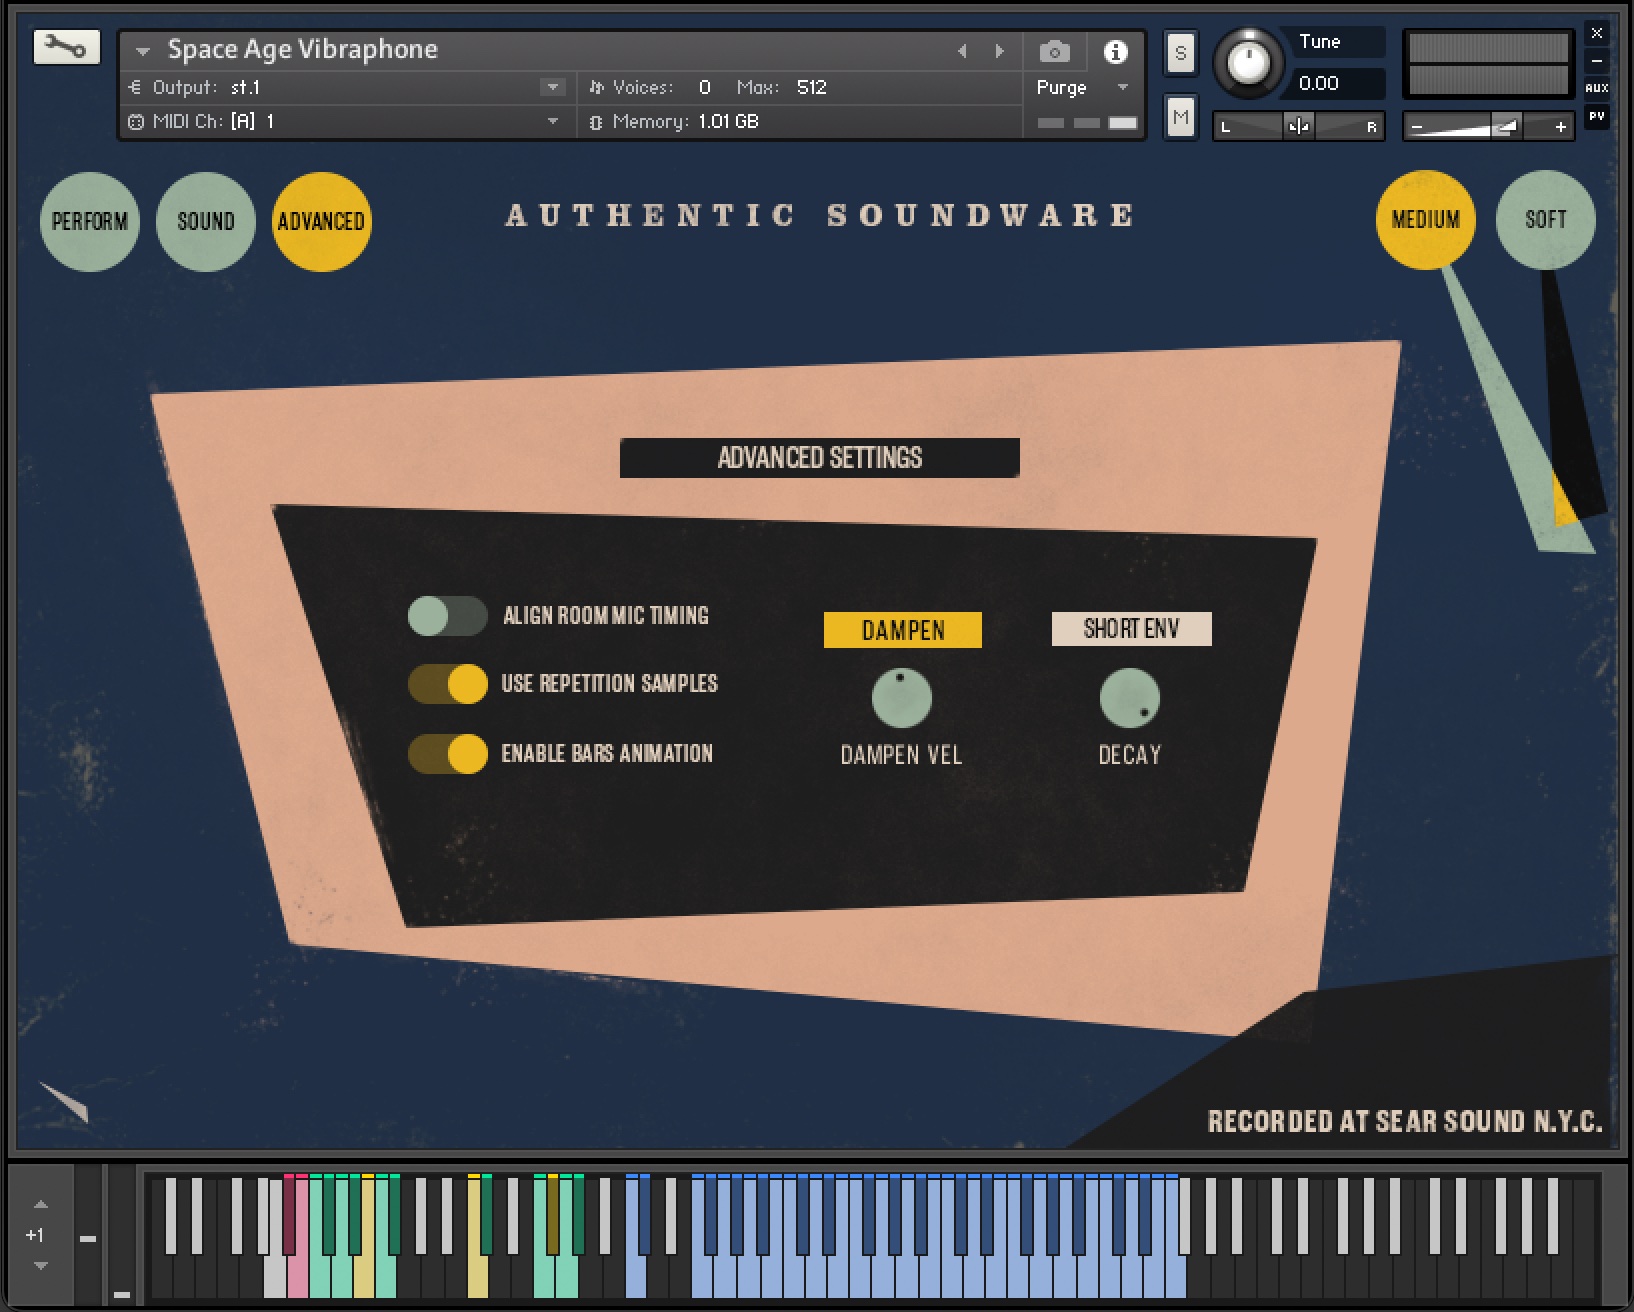Image resolution: width=1634 pixels, height=1312 pixels.
Task: Click the small arrow logo at bottom left
Action: tap(63, 1101)
